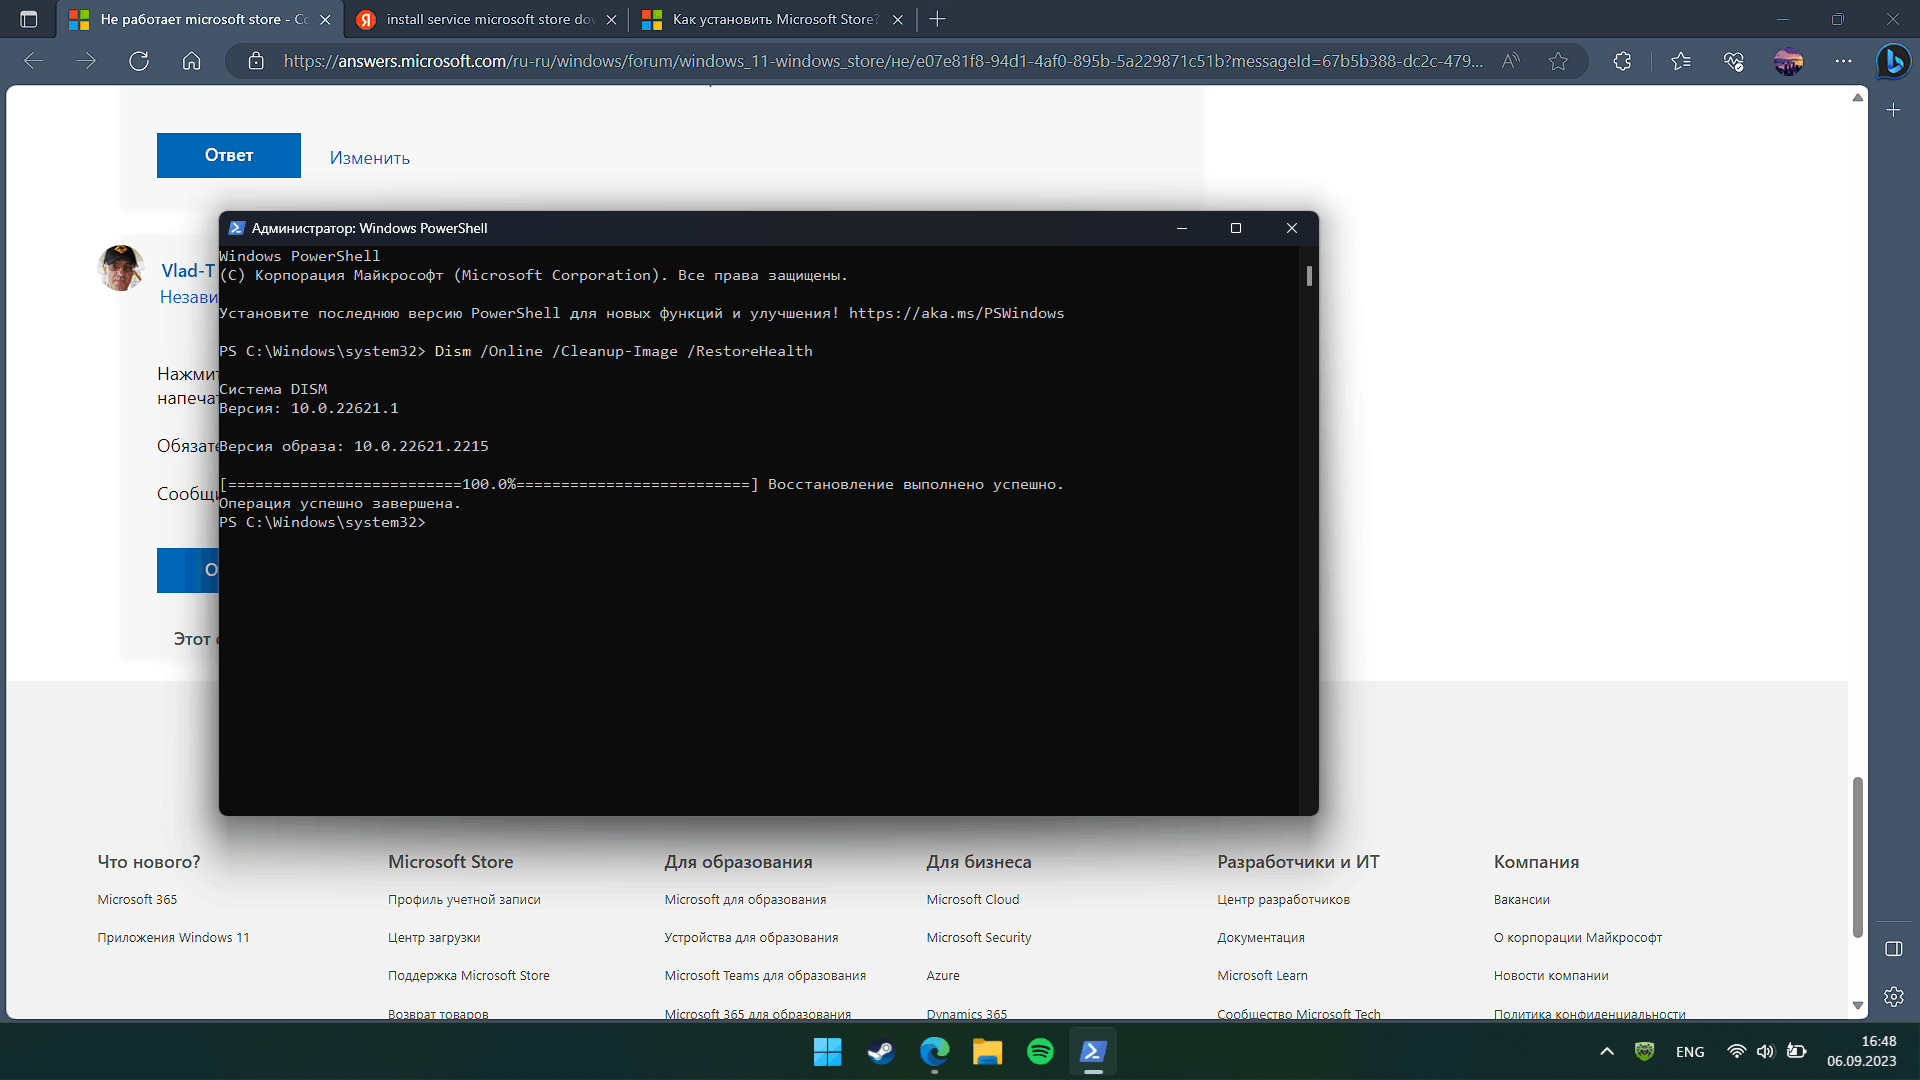The height and width of the screenshot is (1080, 1920).
Task: Add a tool to Edge sidebar
Action: pyautogui.click(x=1893, y=110)
